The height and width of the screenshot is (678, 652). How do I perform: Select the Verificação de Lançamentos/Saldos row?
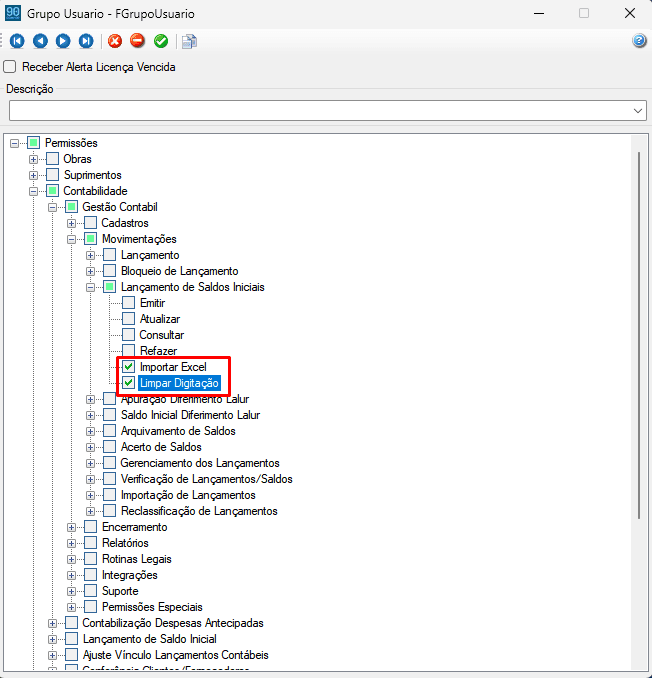(206, 479)
